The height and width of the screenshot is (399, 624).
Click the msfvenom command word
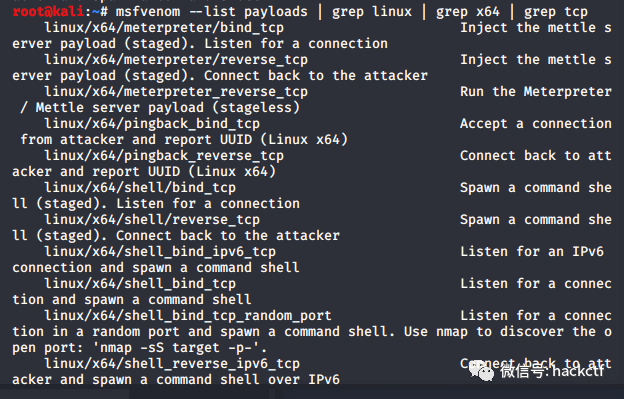tap(148, 12)
